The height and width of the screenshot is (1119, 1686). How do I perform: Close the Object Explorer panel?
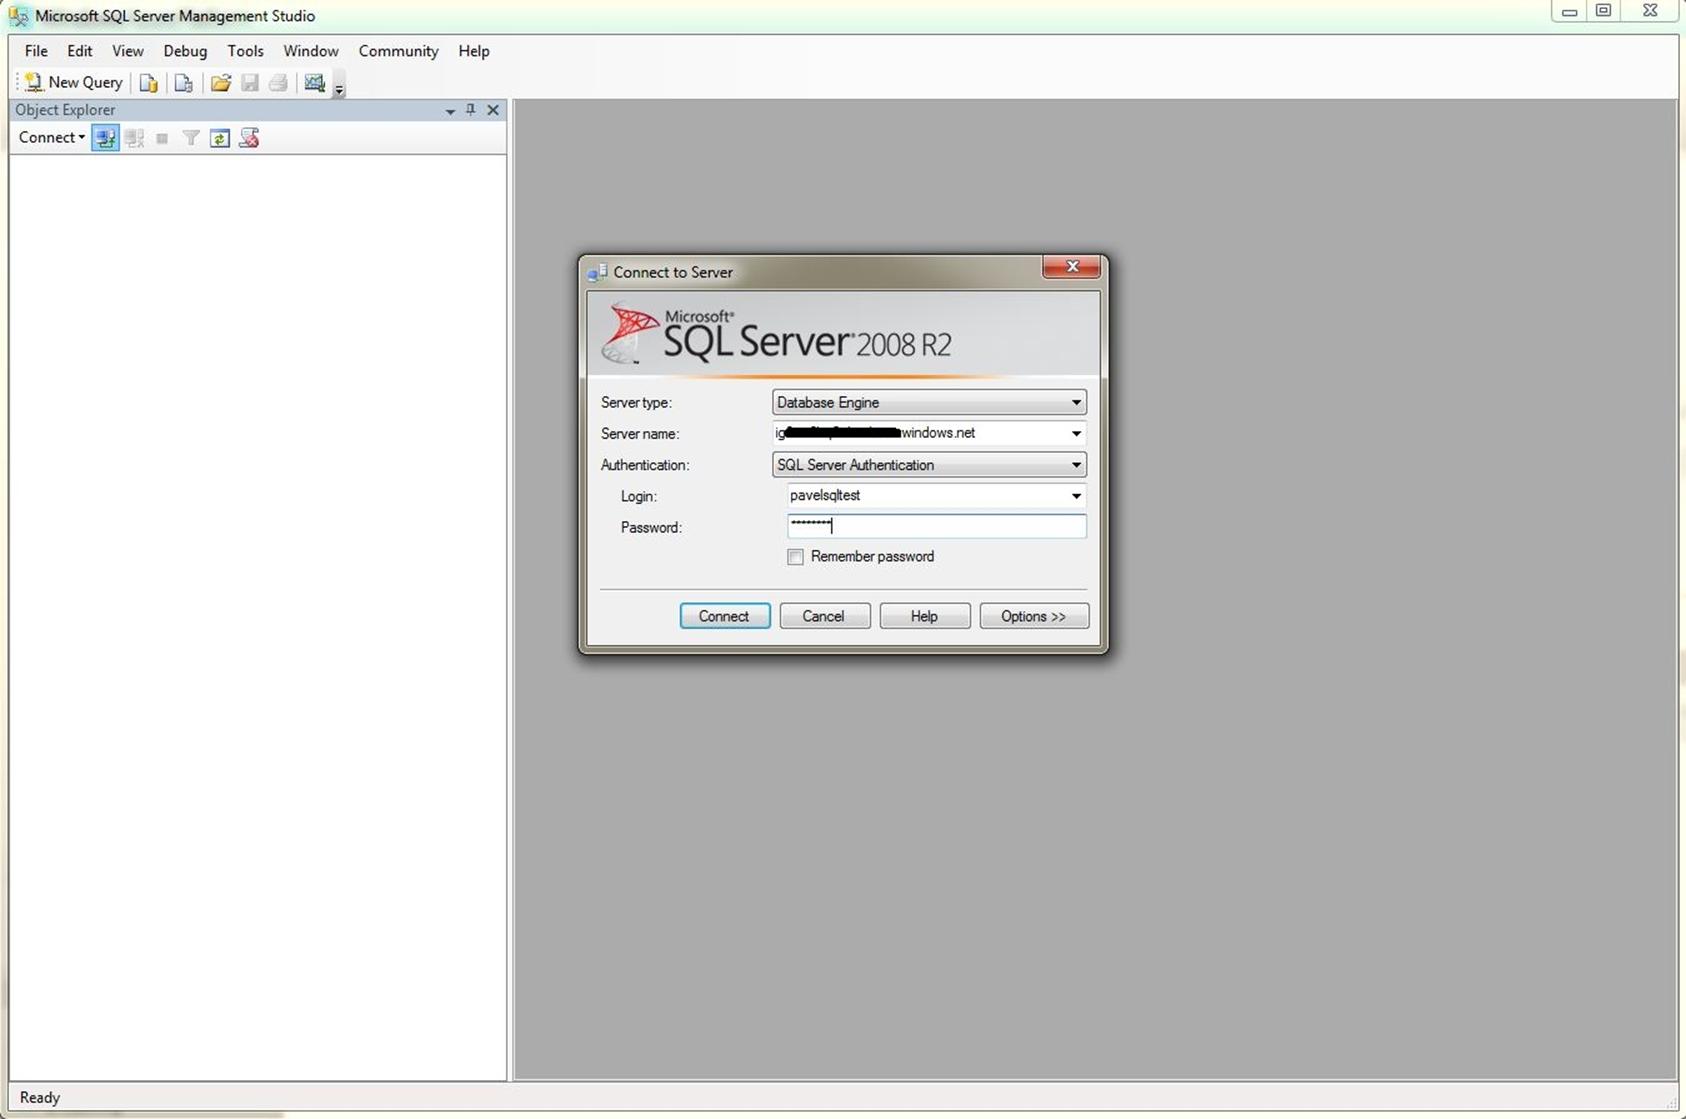coord(493,110)
